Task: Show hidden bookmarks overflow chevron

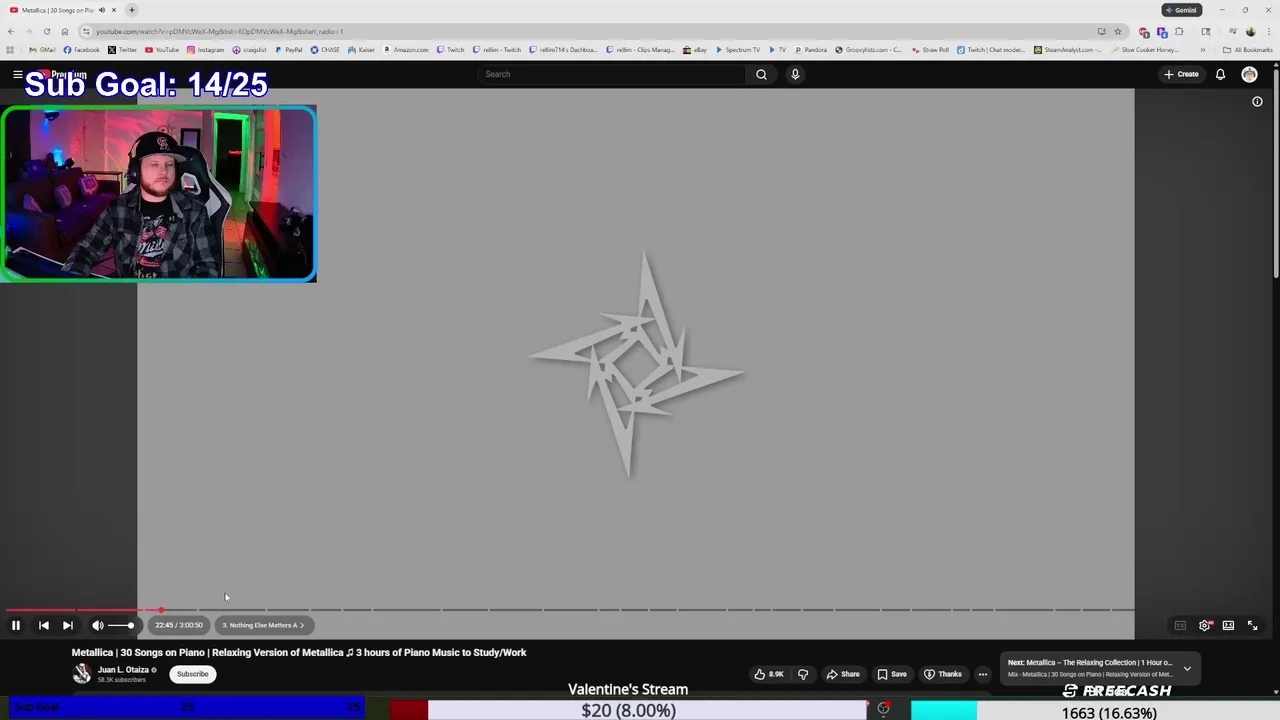Action: 1202,49
